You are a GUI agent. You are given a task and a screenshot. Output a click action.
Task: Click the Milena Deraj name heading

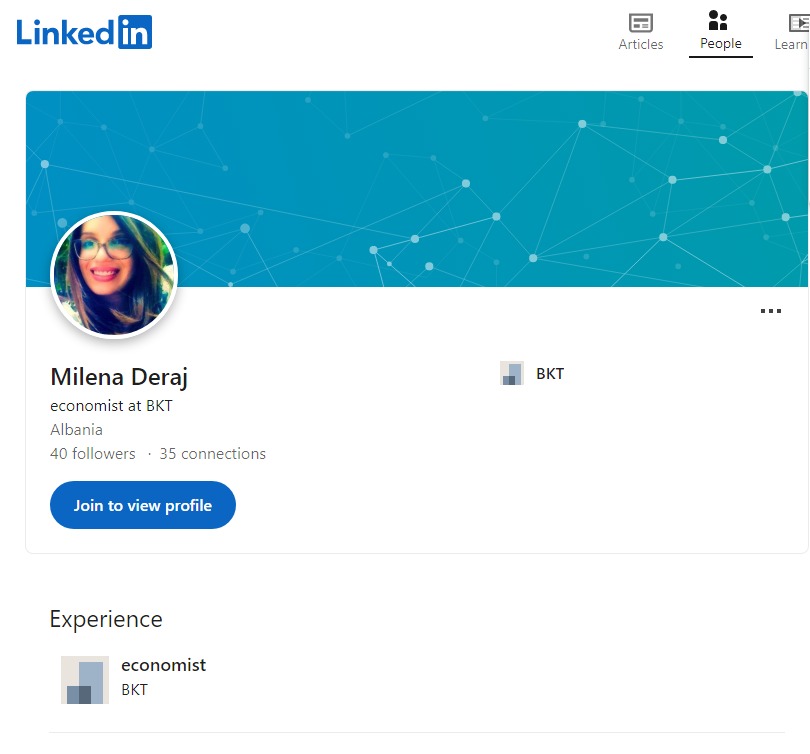click(119, 377)
